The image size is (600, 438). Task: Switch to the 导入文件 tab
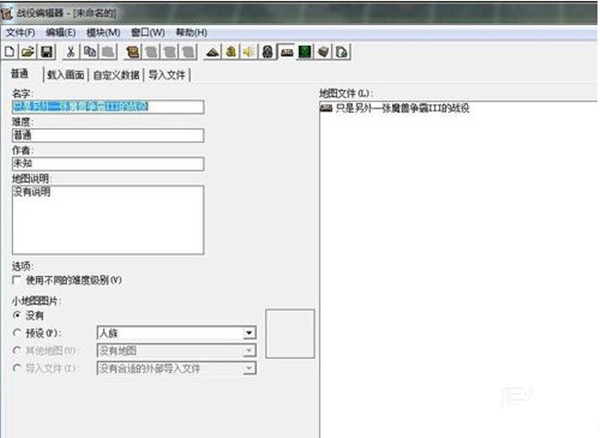[x=167, y=75]
